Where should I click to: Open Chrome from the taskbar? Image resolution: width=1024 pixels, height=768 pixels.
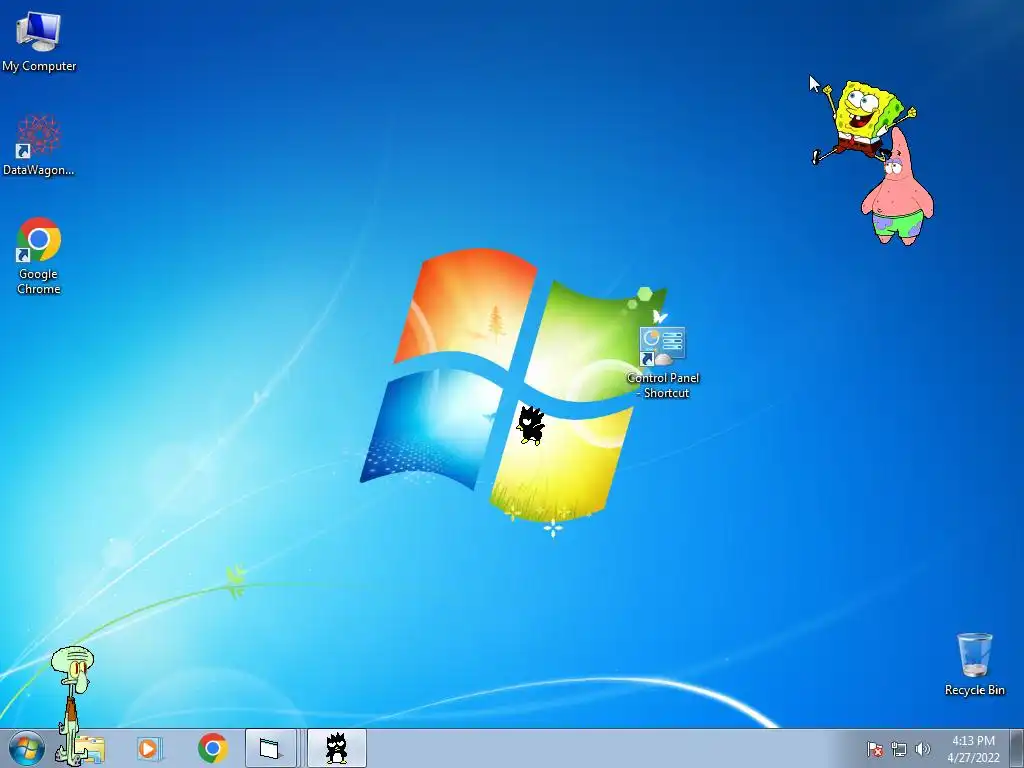coord(212,748)
